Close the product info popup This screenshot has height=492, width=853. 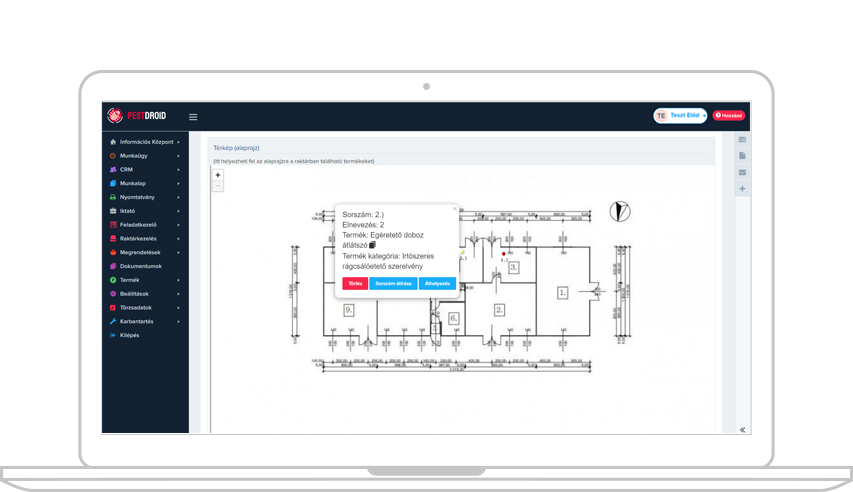tap(454, 209)
